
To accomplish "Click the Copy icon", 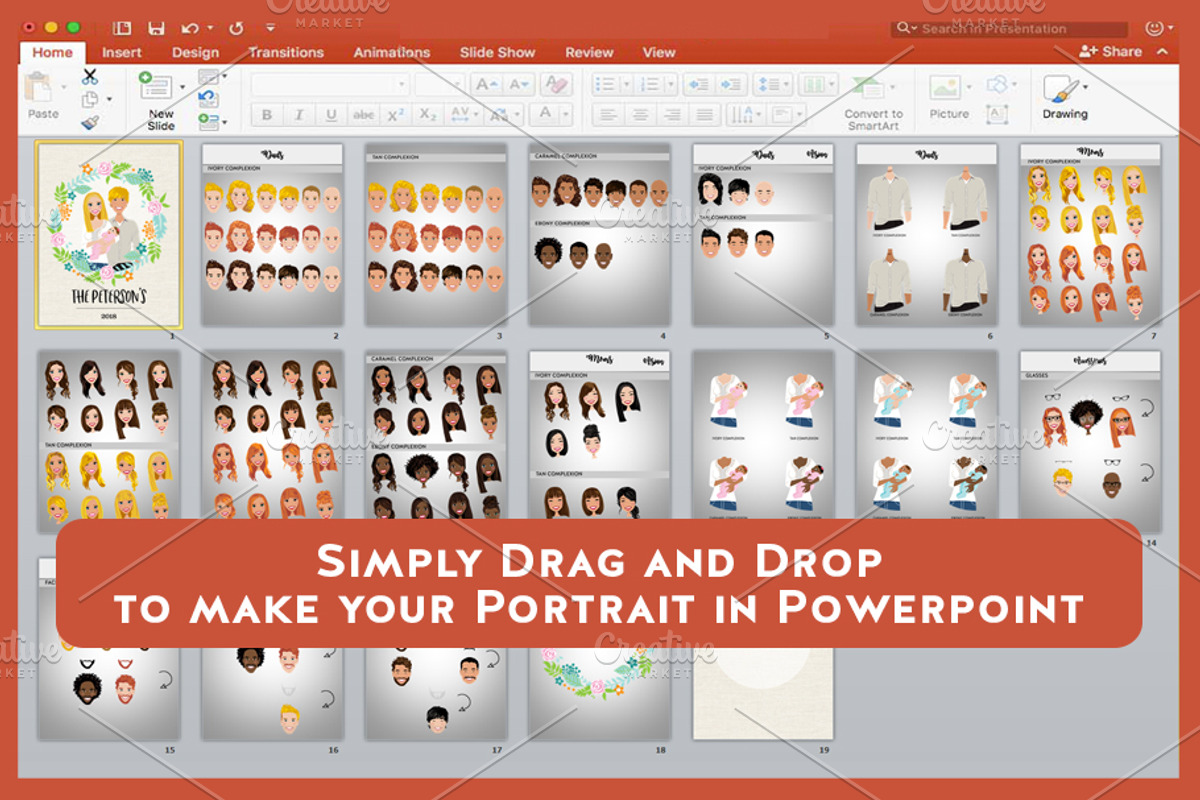I will (x=90, y=99).
